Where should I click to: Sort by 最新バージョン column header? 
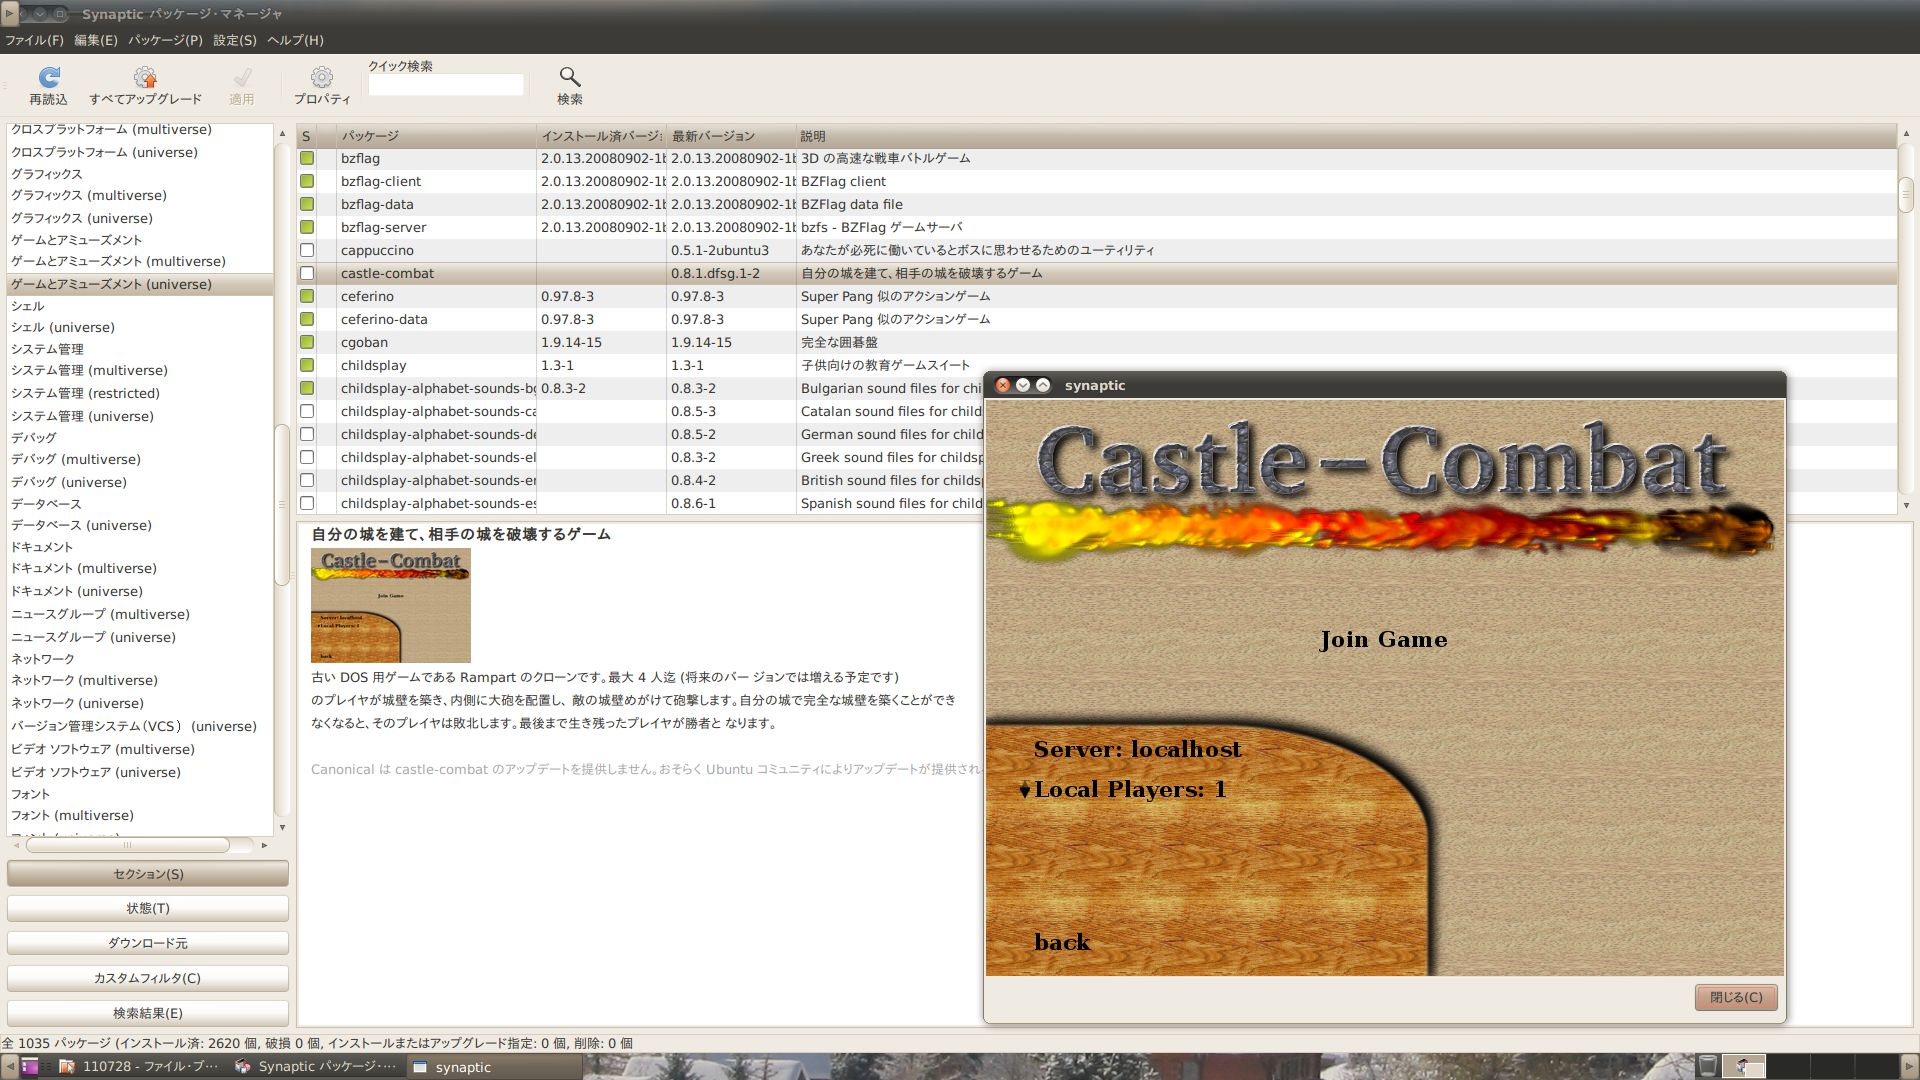click(731, 136)
